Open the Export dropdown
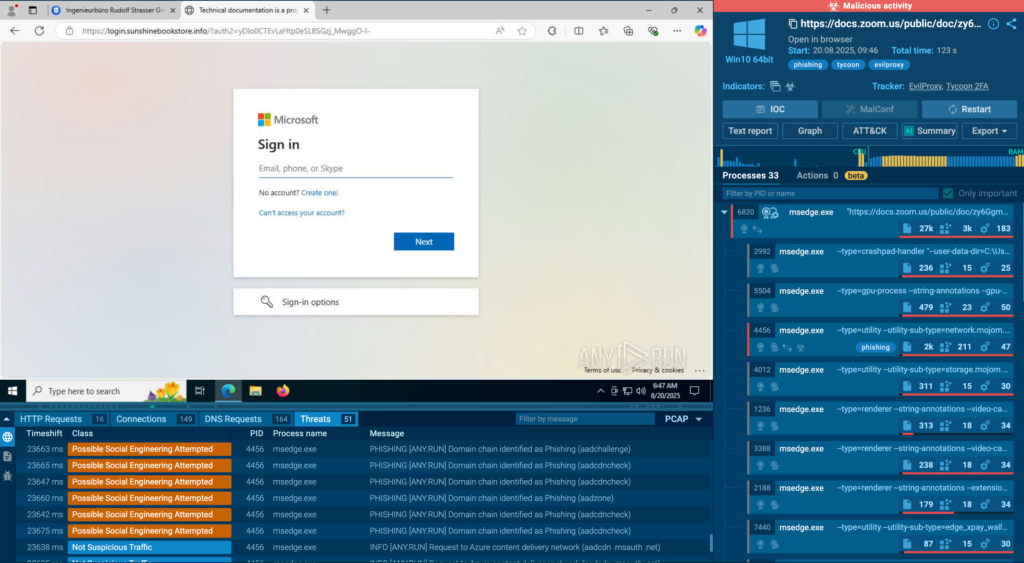 pyautogui.click(x=988, y=131)
